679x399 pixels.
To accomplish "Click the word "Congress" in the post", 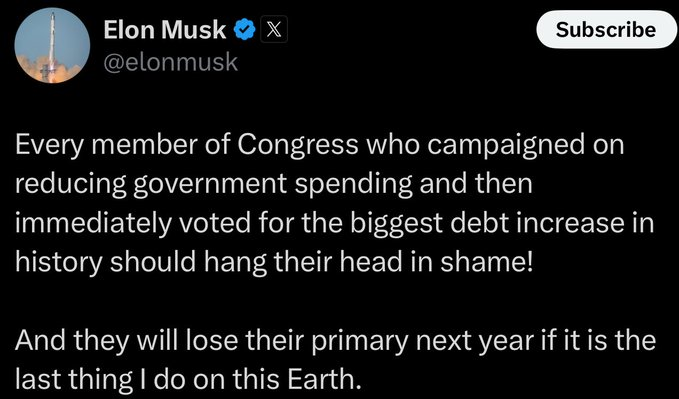I will (298, 146).
